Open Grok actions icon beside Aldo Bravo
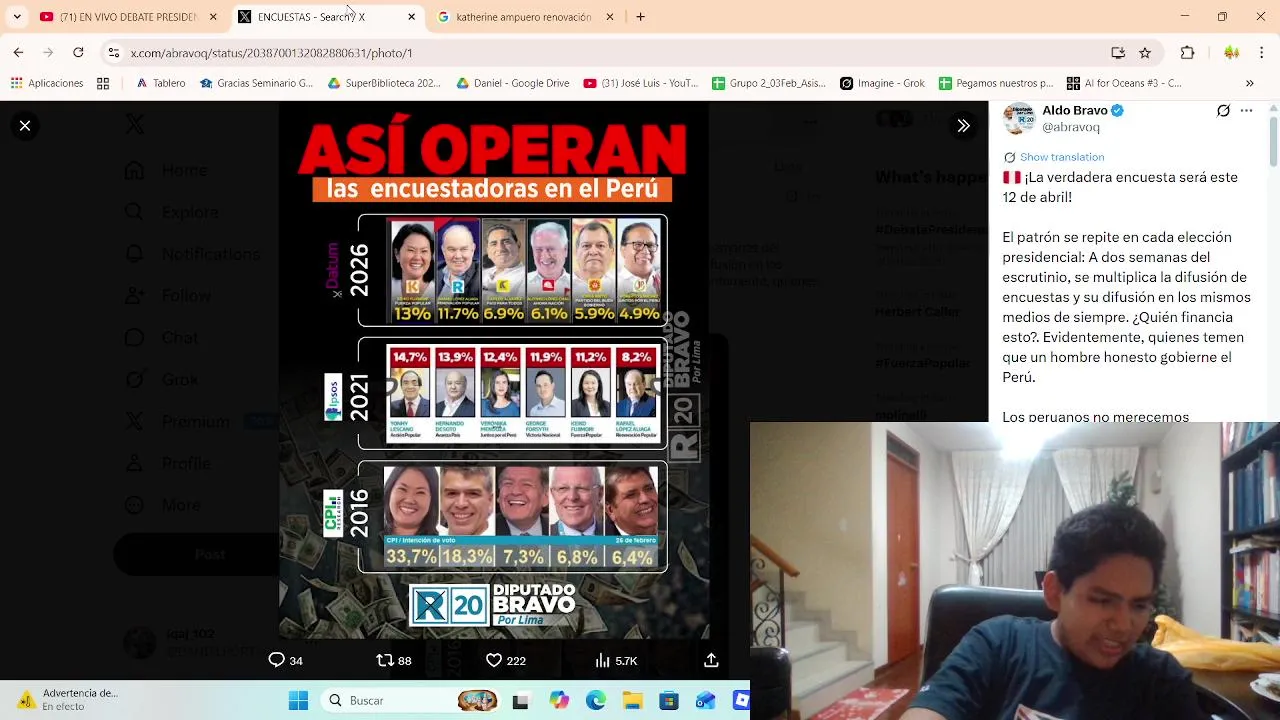The width and height of the screenshot is (1280, 720). [1223, 111]
